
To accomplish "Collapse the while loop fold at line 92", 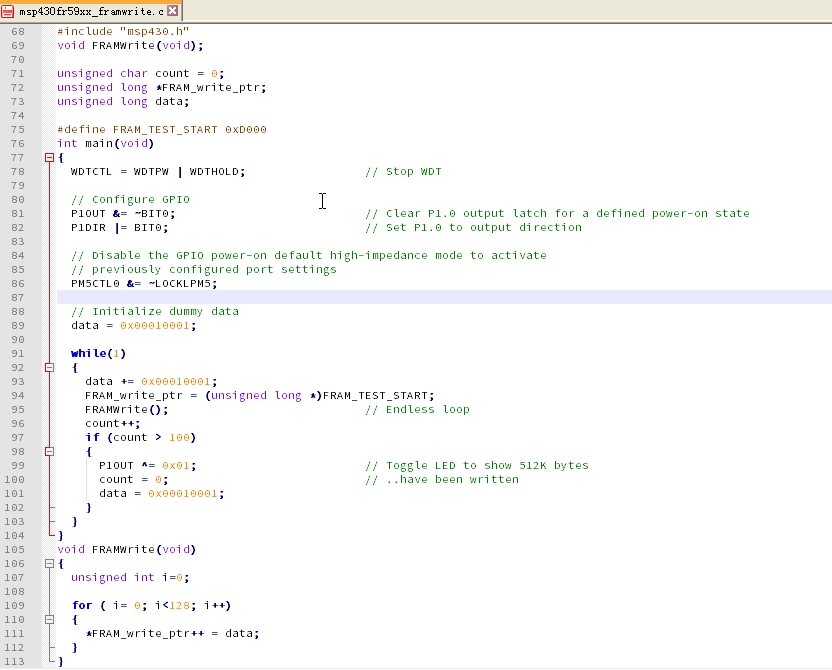I will point(49,368).
